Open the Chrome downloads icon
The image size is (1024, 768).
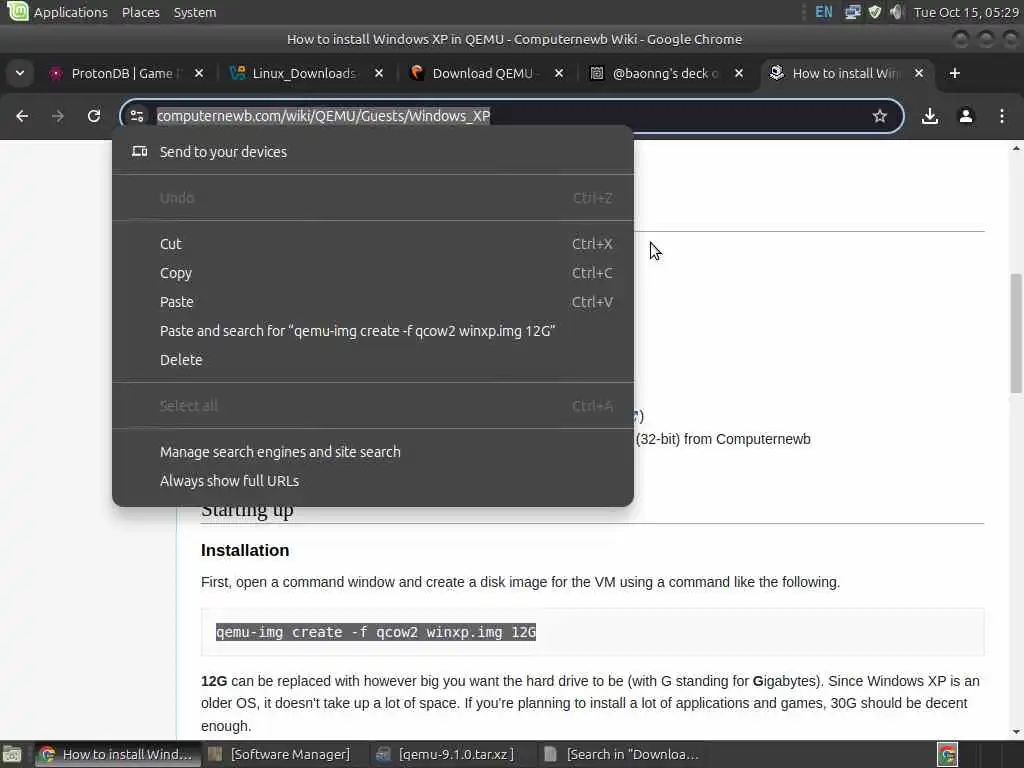point(930,116)
